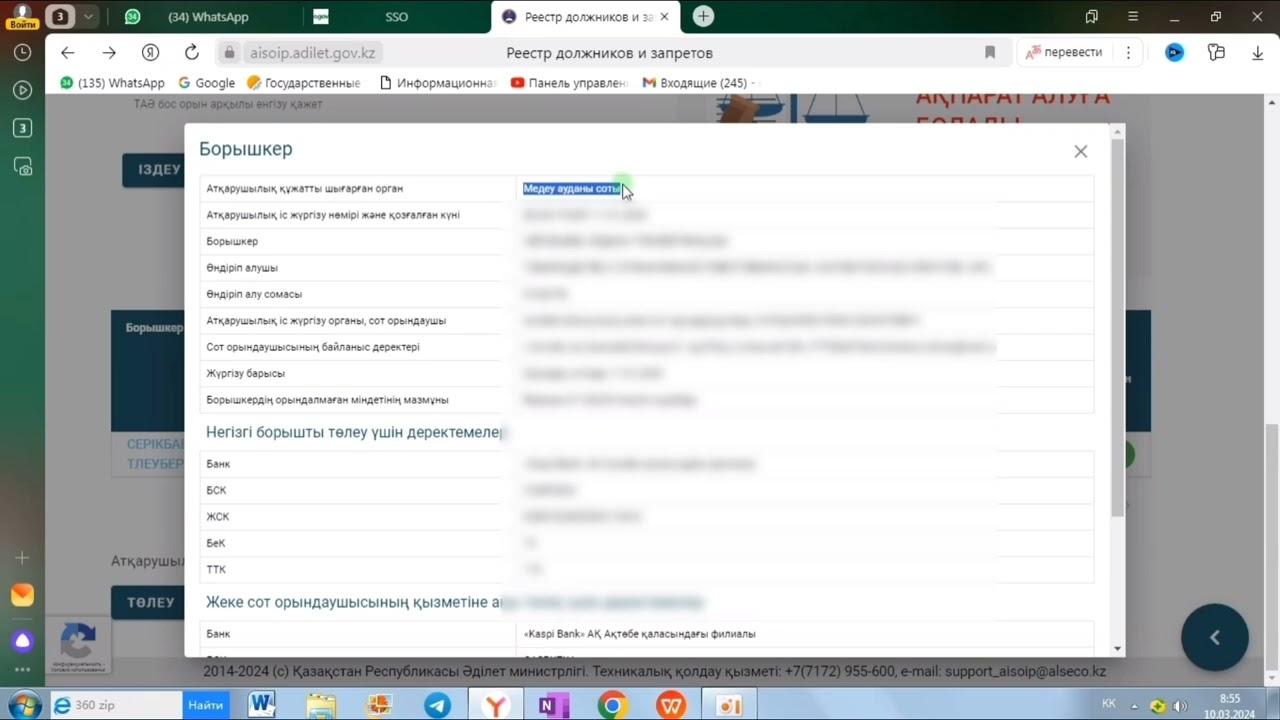Open Панель управления bookmark

point(569,83)
